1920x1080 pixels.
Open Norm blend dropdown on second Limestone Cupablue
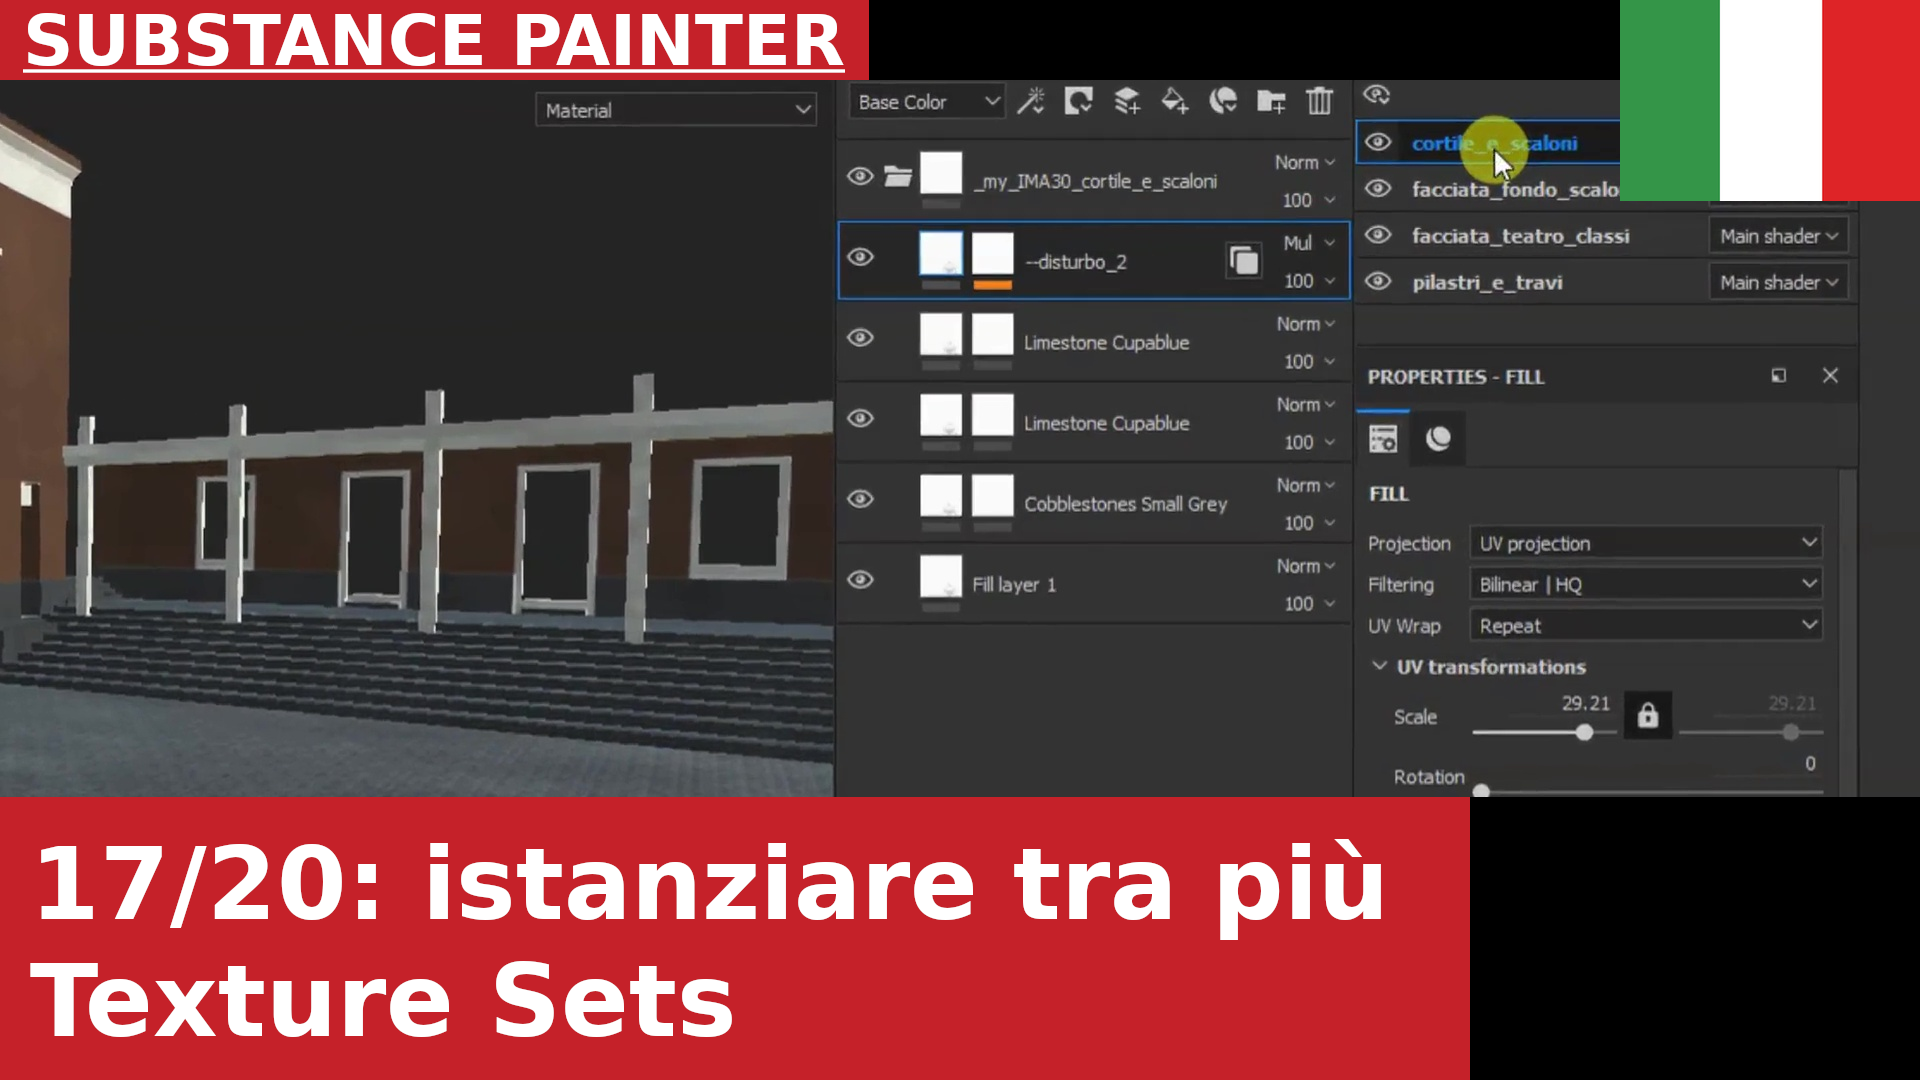[1306, 405]
